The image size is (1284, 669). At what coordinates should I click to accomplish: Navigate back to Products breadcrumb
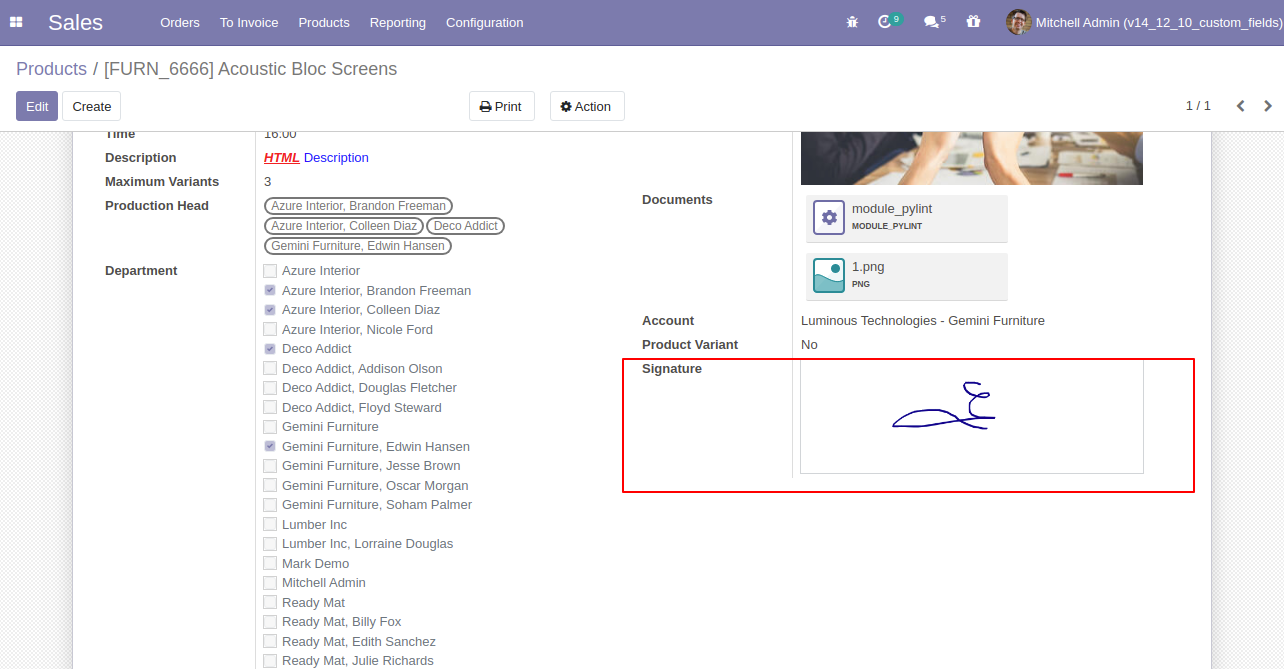click(x=52, y=69)
